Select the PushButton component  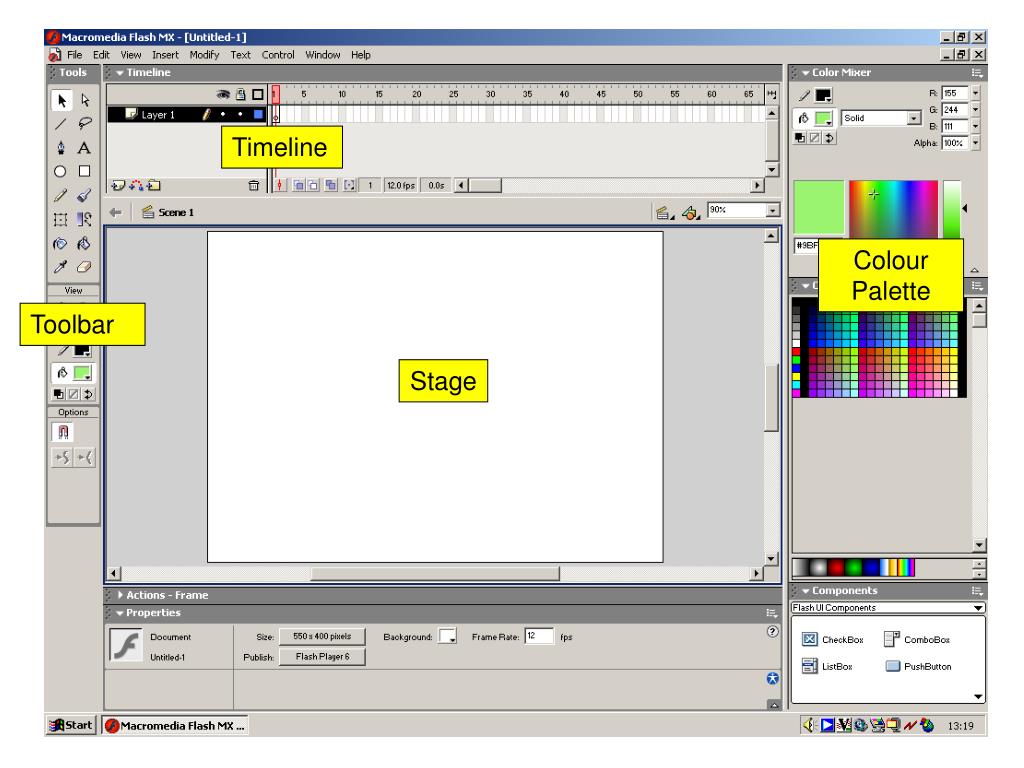click(918, 666)
